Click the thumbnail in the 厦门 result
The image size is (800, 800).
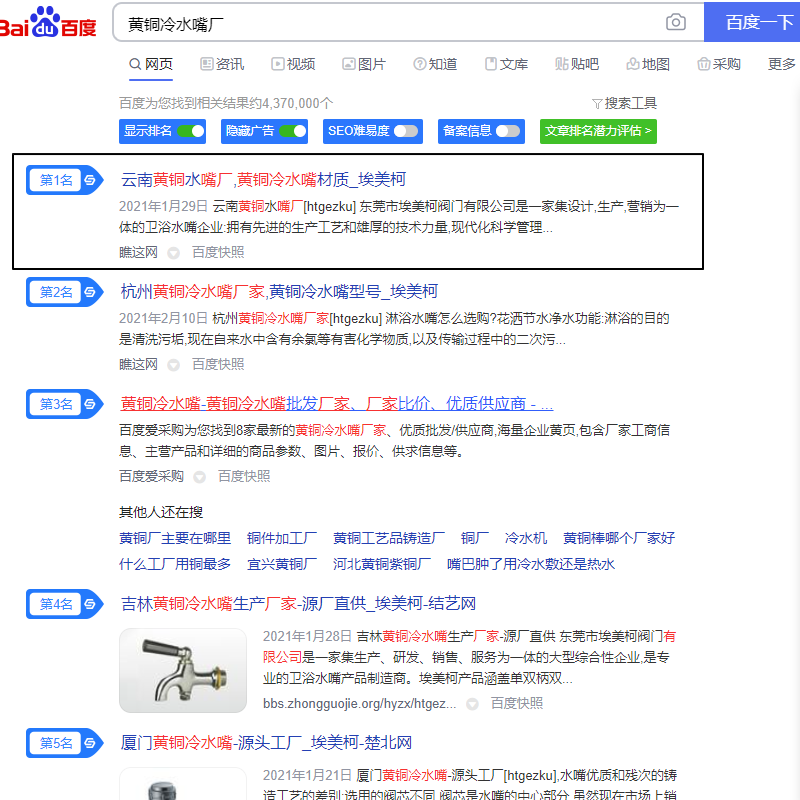point(183,784)
